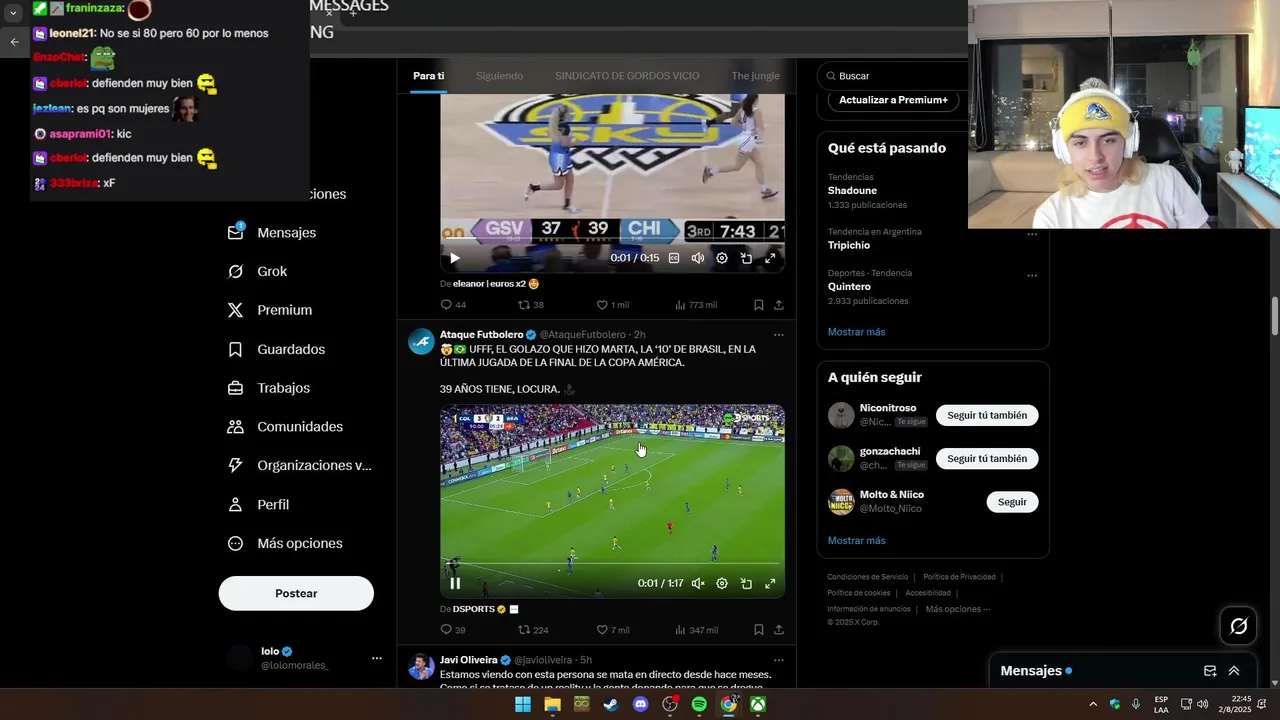The image size is (1280, 720).
Task: Compose new message in Mensajes drawer
Action: [x=1210, y=671]
